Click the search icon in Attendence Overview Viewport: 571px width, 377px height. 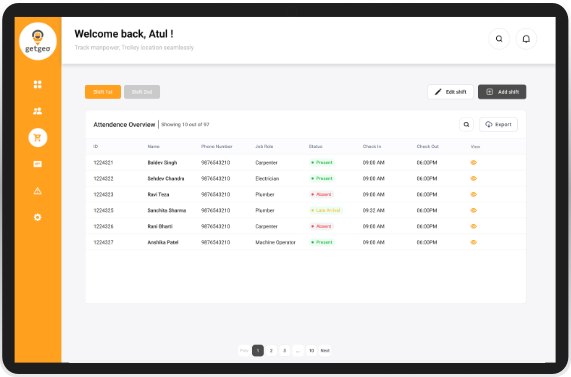click(466, 125)
